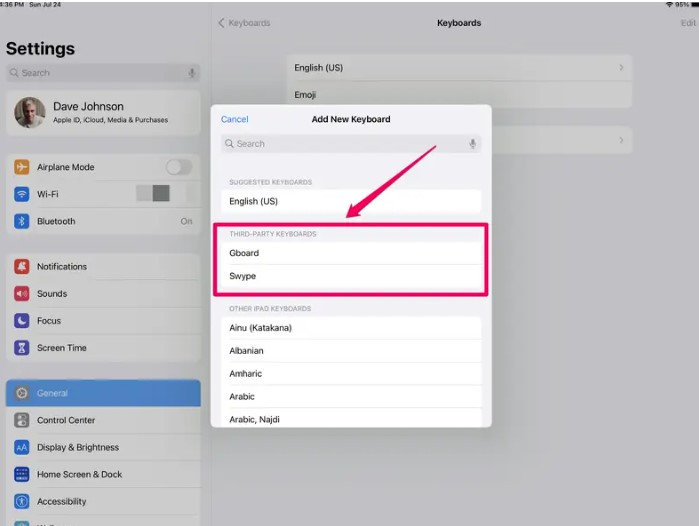Select Amharic keyboard

point(351,374)
